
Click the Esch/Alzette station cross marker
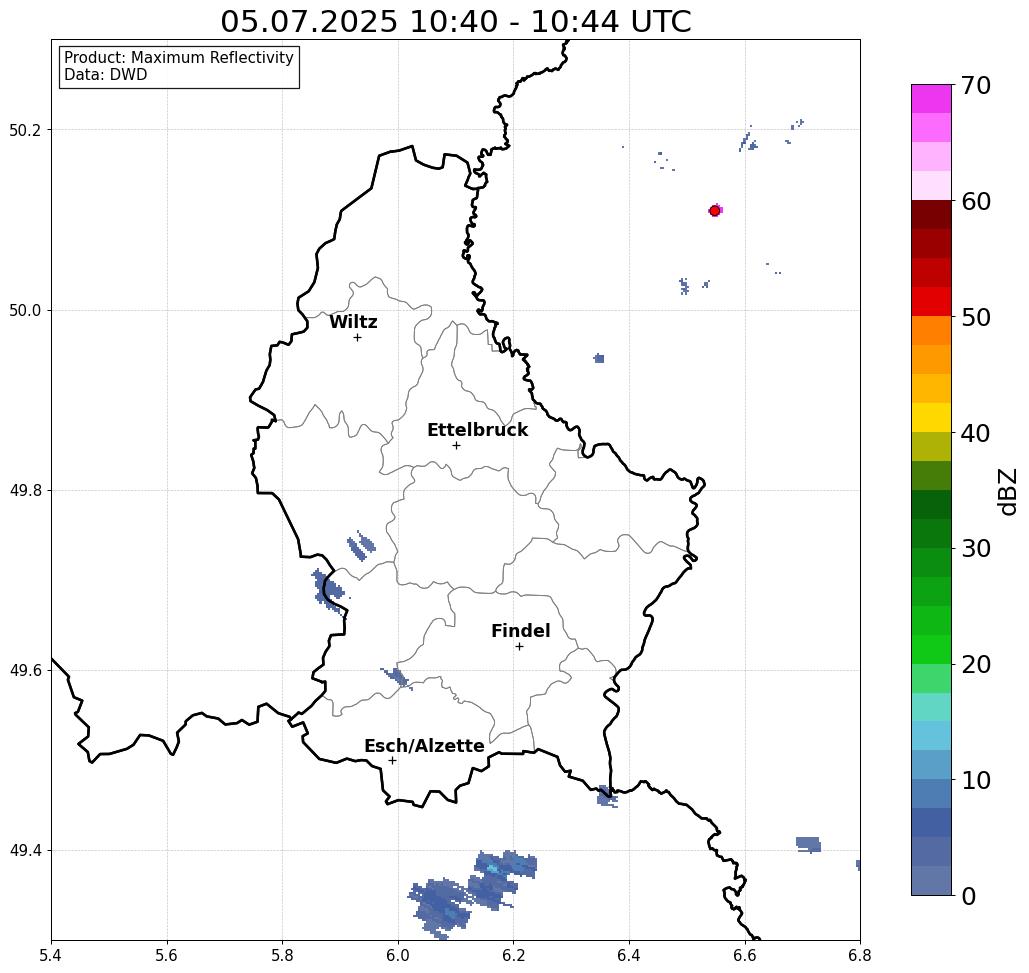point(392,760)
